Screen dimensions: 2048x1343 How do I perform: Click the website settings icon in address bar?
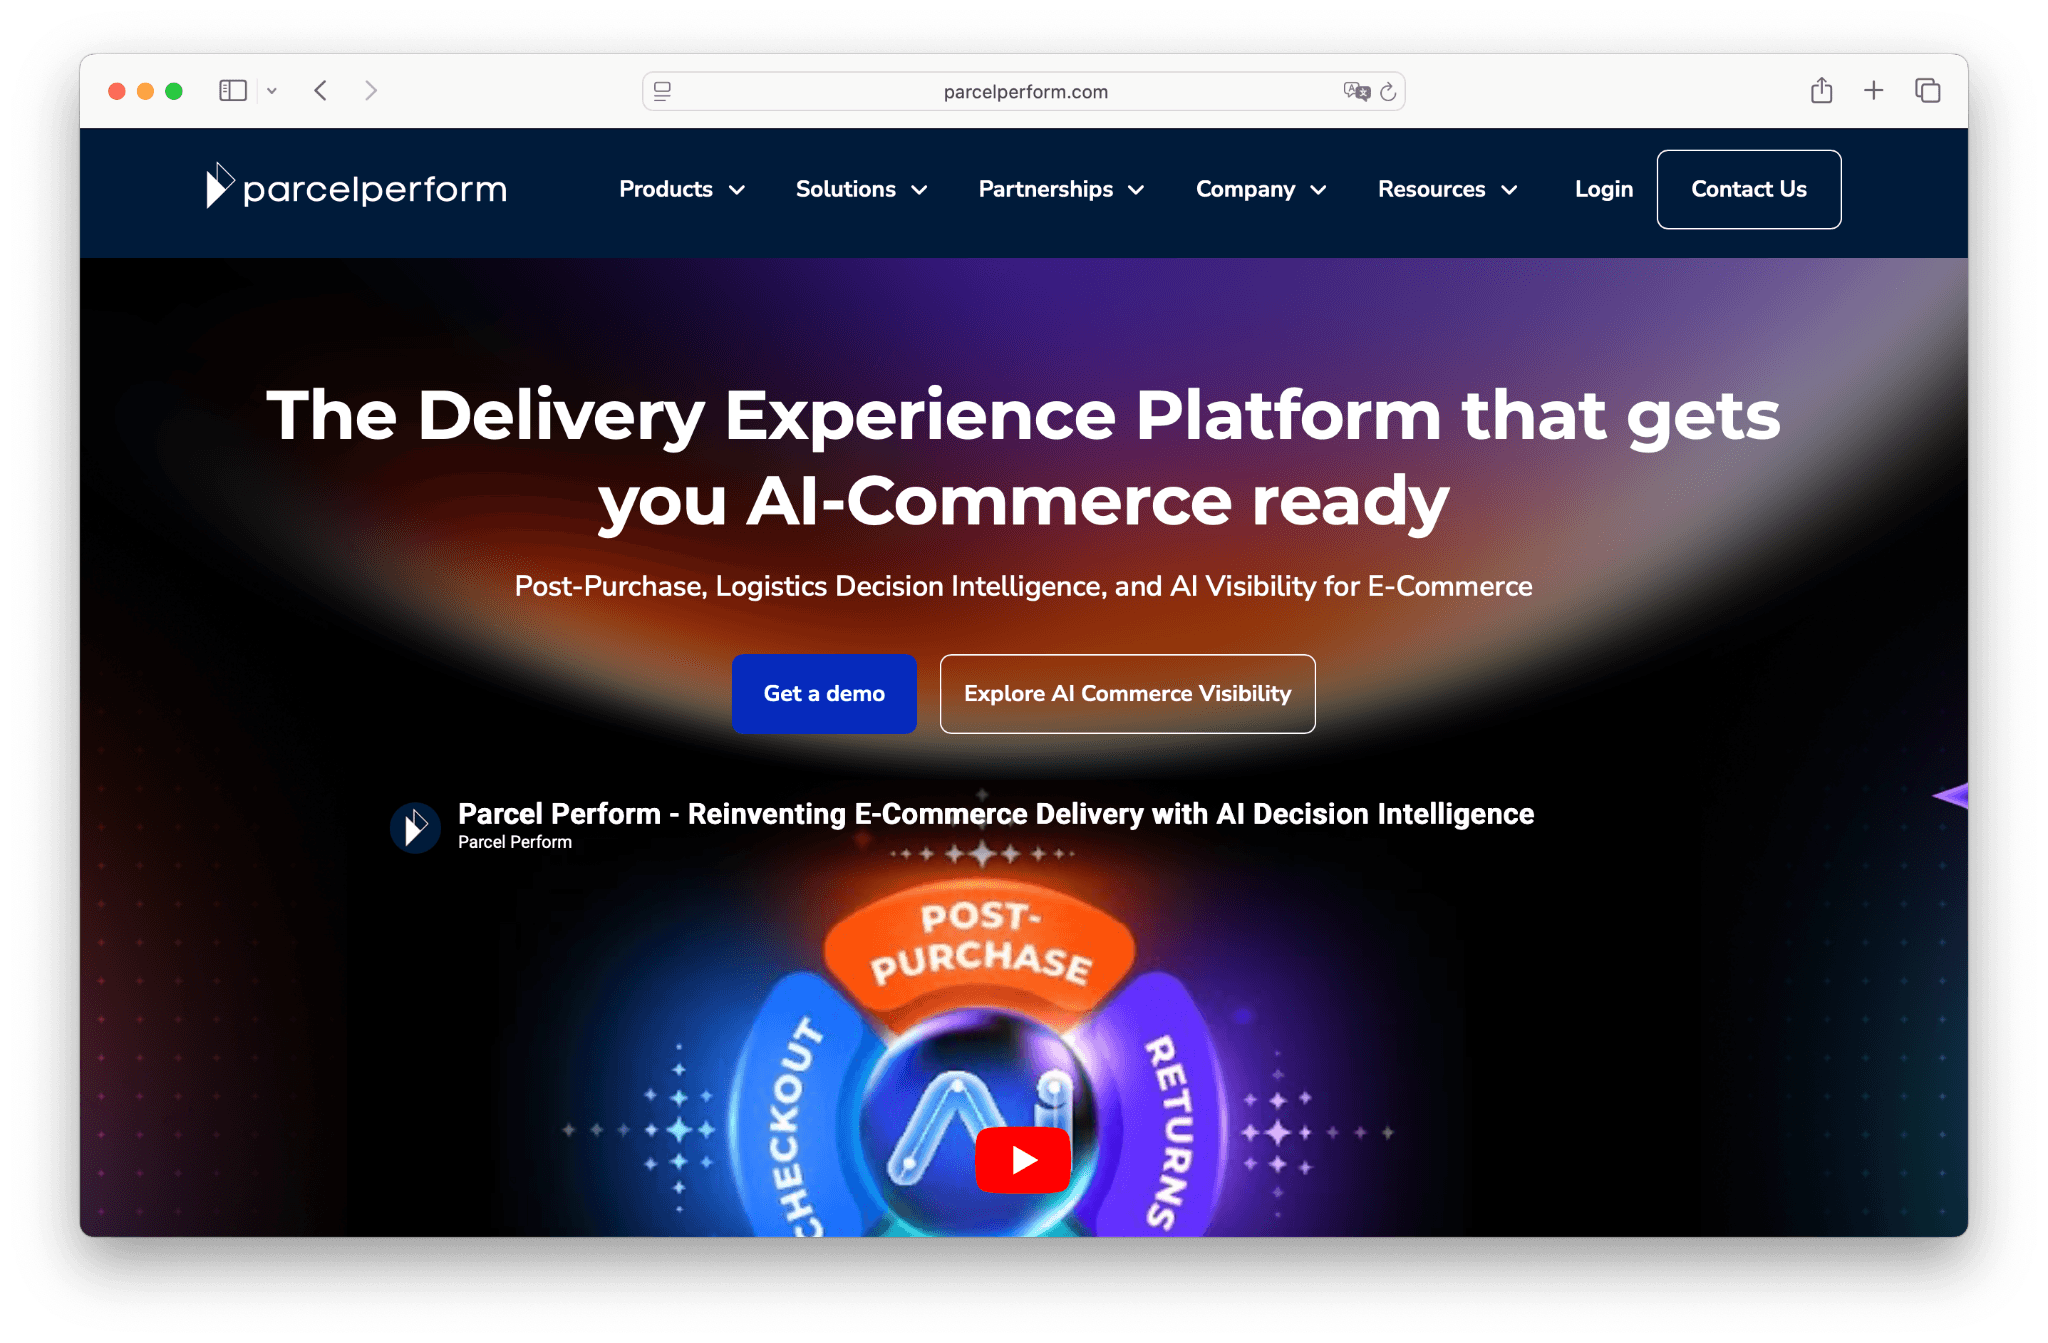pos(662,92)
